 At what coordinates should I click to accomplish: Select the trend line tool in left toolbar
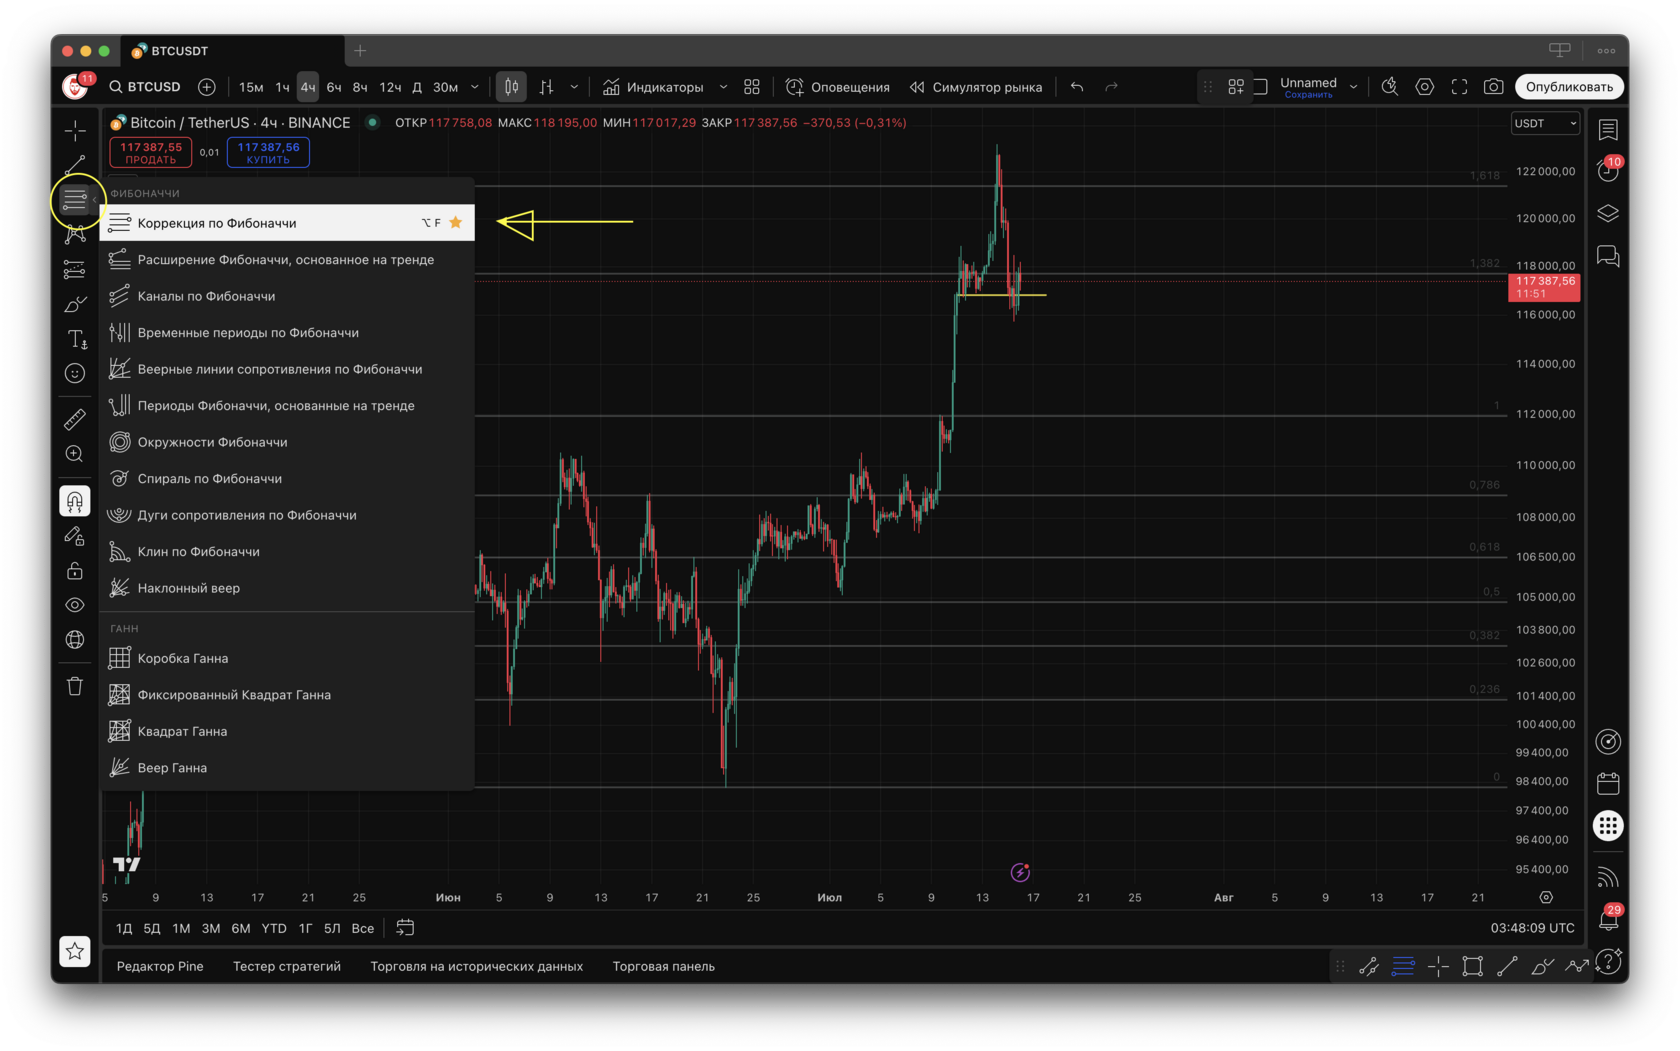(x=75, y=164)
